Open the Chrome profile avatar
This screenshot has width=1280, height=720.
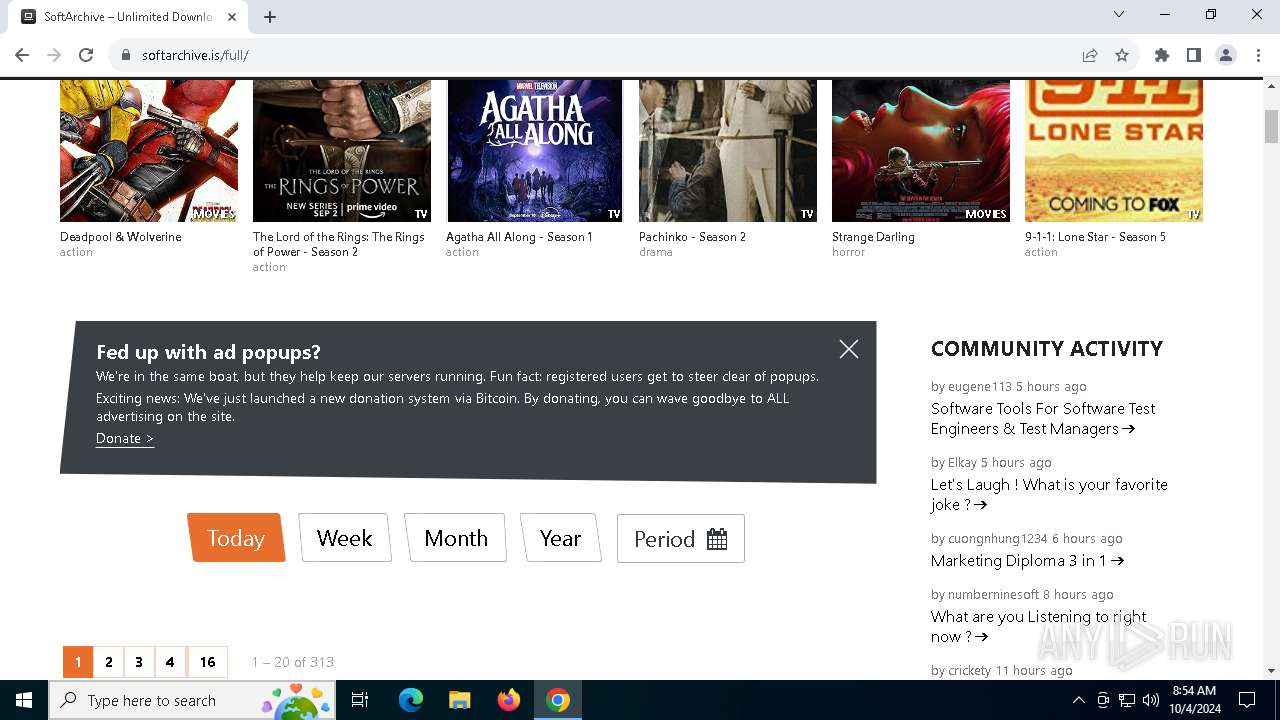pos(1226,55)
